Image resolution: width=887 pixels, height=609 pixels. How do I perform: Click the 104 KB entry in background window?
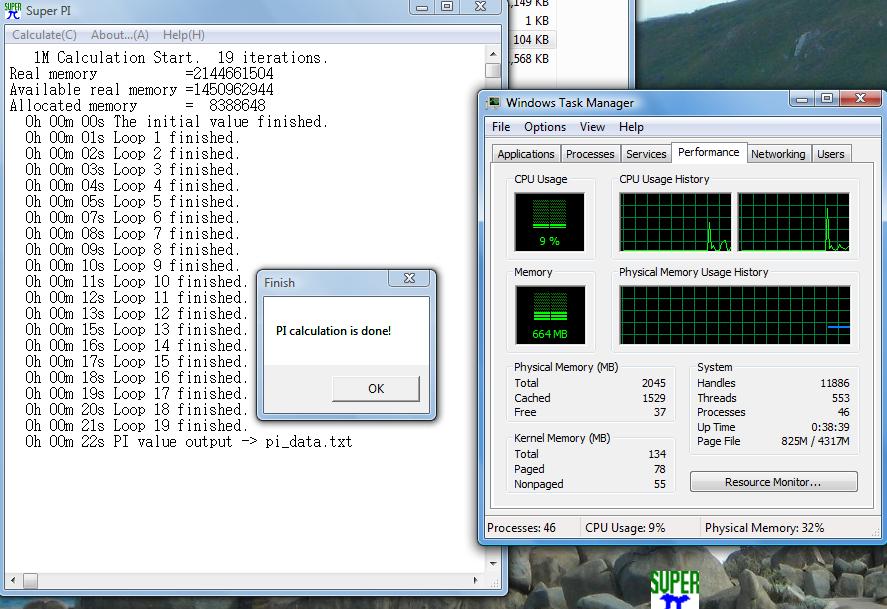[531, 40]
